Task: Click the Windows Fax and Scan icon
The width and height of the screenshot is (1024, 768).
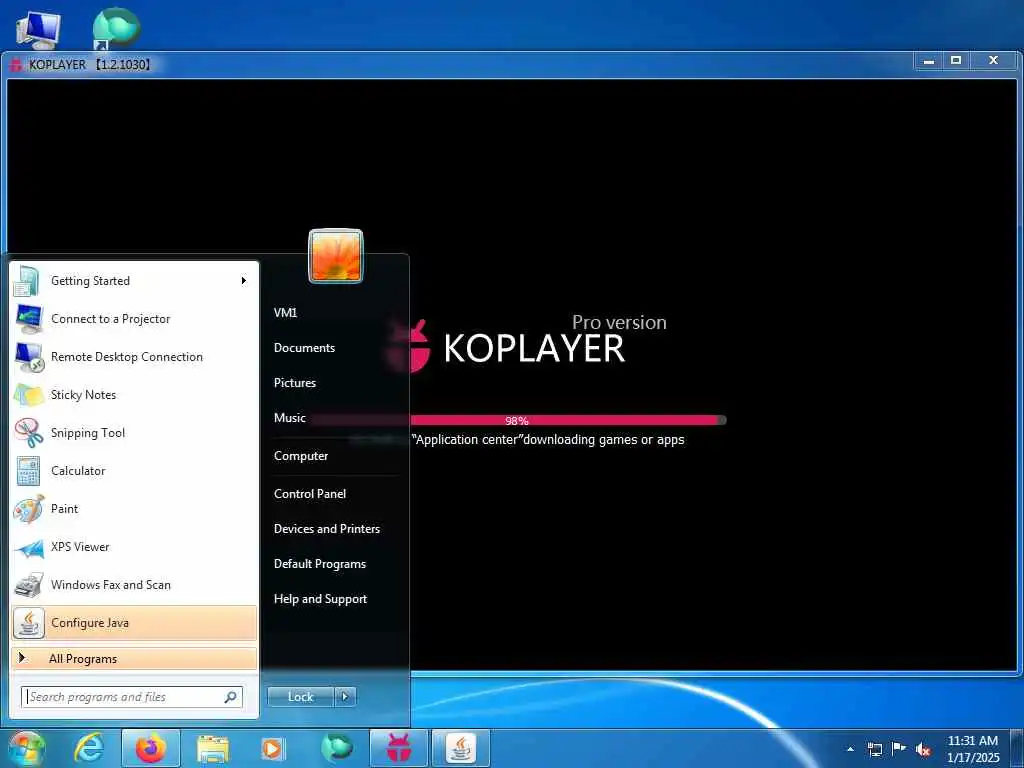Action: (29, 585)
